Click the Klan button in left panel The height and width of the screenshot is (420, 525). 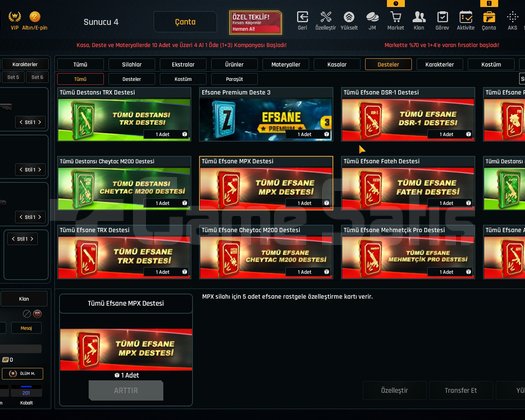(x=24, y=299)
